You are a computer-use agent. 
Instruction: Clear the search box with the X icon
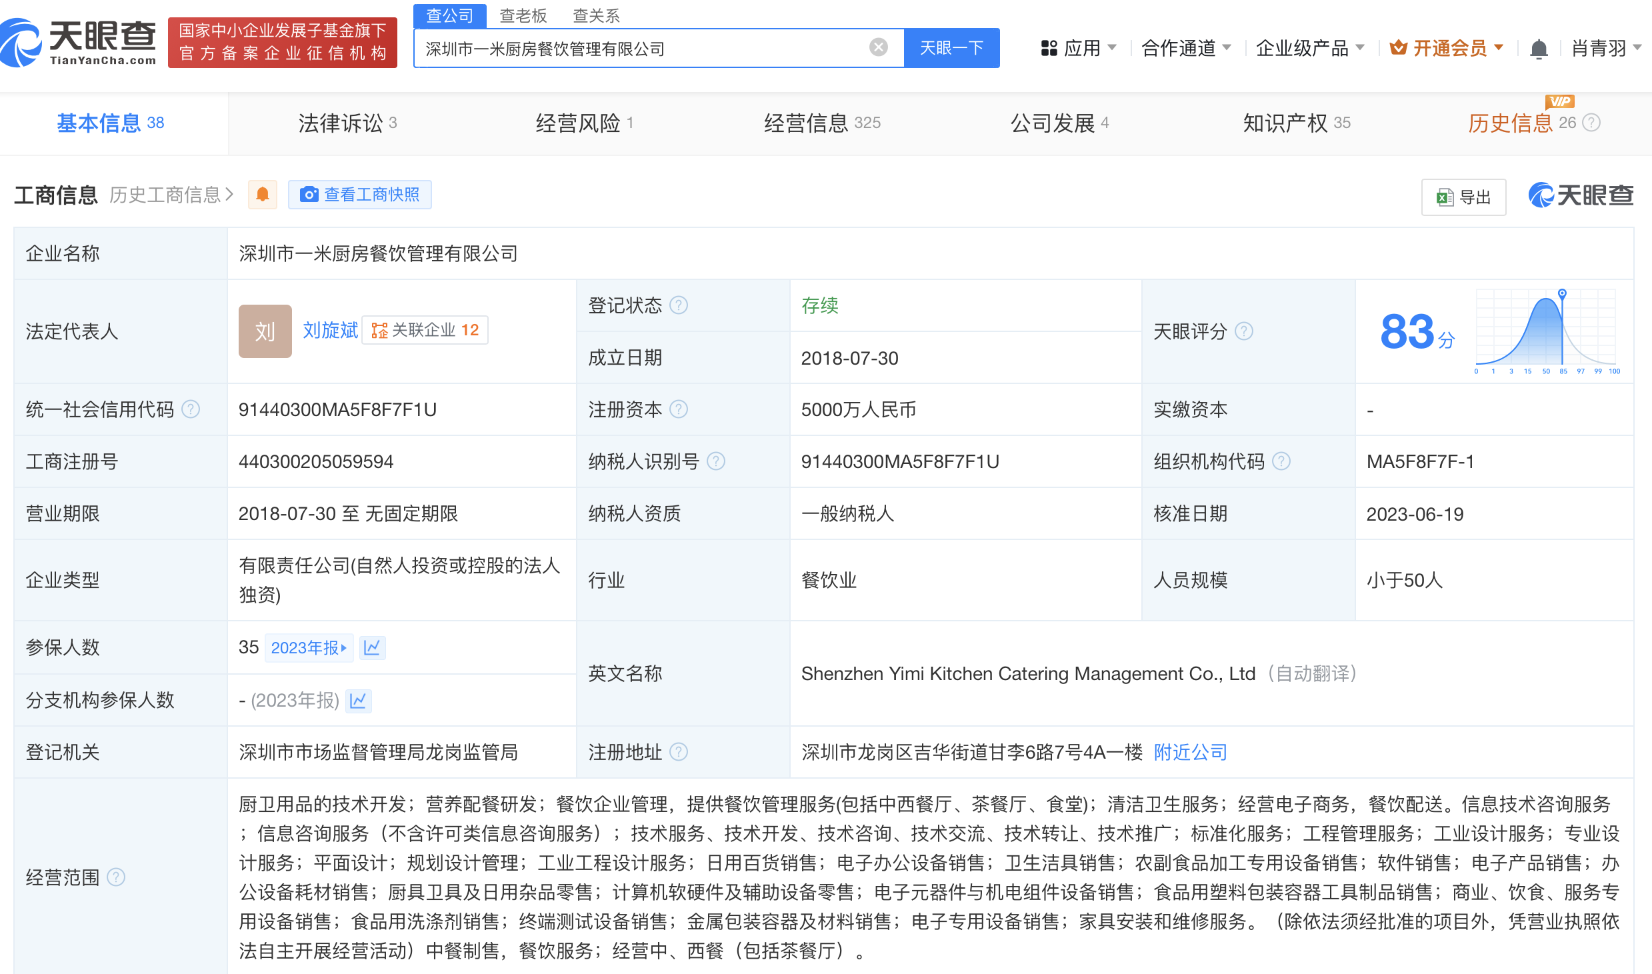tap(878, 47)
